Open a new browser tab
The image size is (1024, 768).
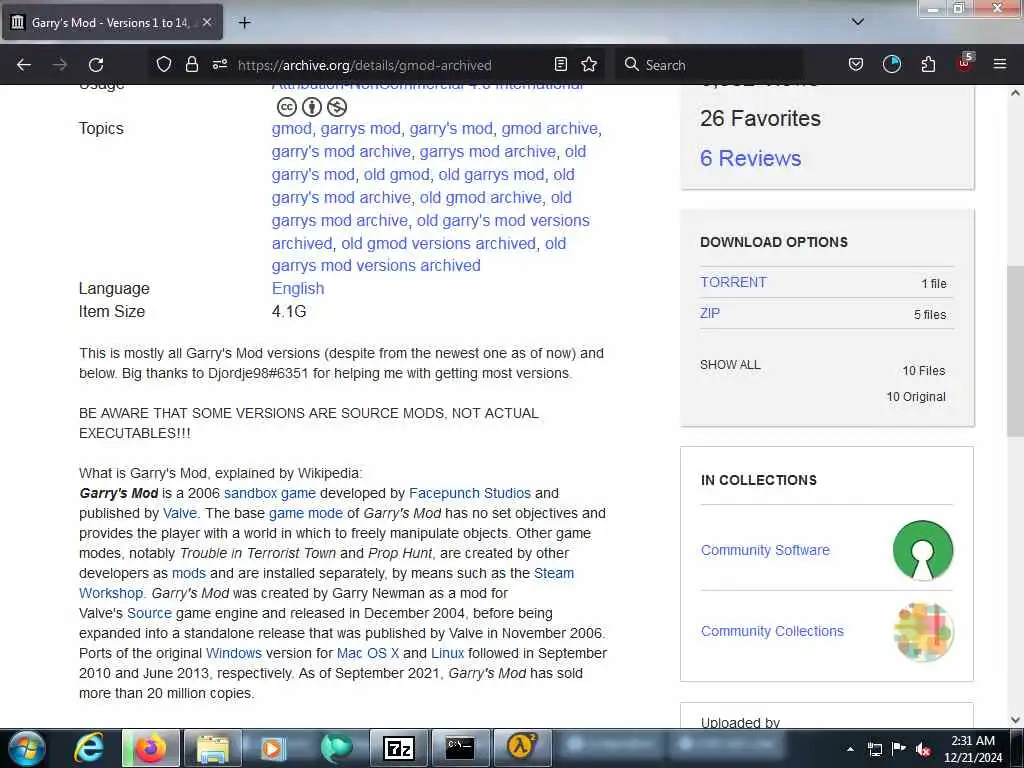244,23
